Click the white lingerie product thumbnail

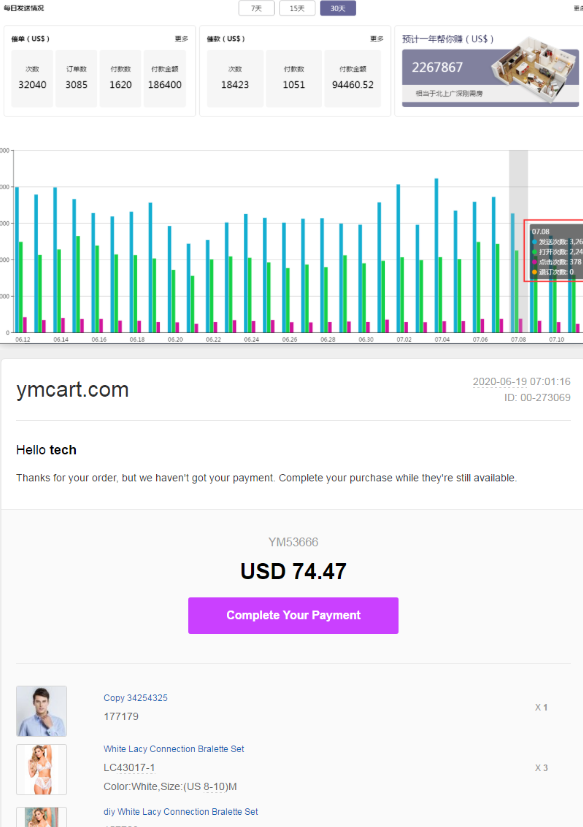[42, 770]
